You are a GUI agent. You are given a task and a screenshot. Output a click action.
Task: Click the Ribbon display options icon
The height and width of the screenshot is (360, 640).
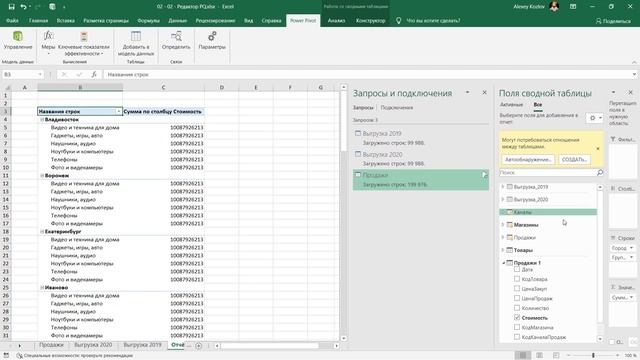point(573,7)
